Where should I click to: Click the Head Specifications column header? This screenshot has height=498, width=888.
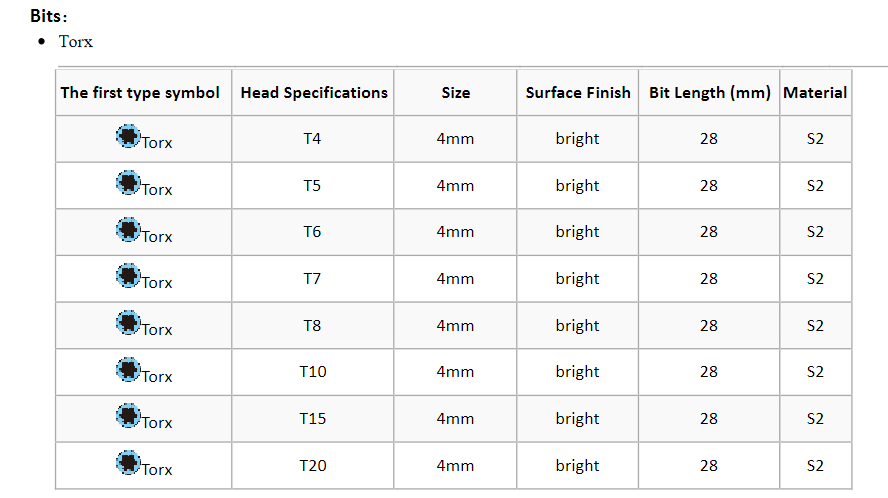[314, 93]
